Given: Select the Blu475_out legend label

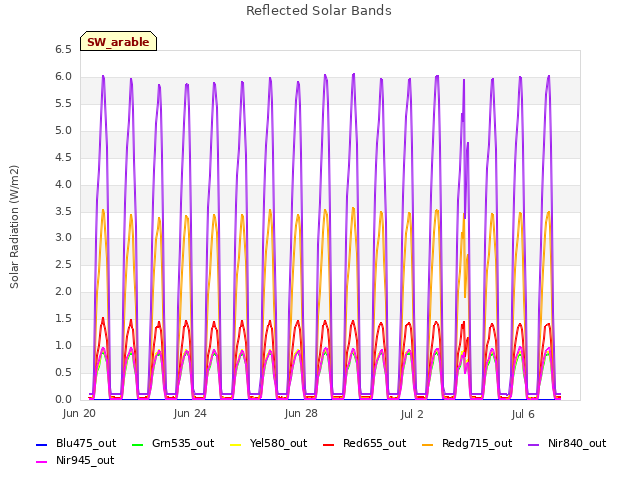Looking at the screenshot, I should pos(86,444).
